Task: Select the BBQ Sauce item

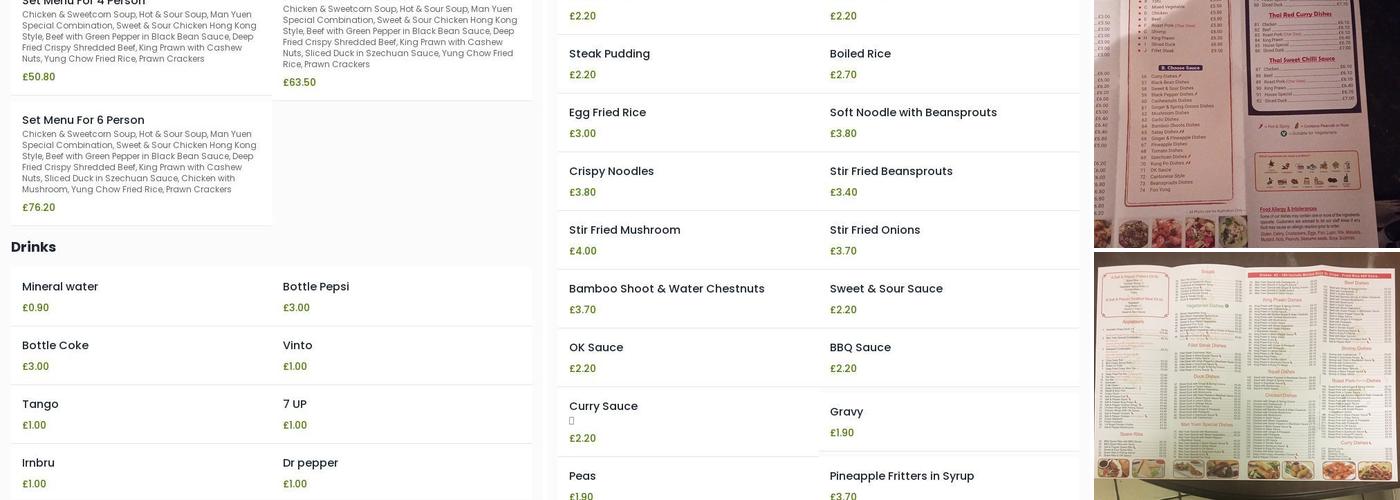Action: [859, 348]
